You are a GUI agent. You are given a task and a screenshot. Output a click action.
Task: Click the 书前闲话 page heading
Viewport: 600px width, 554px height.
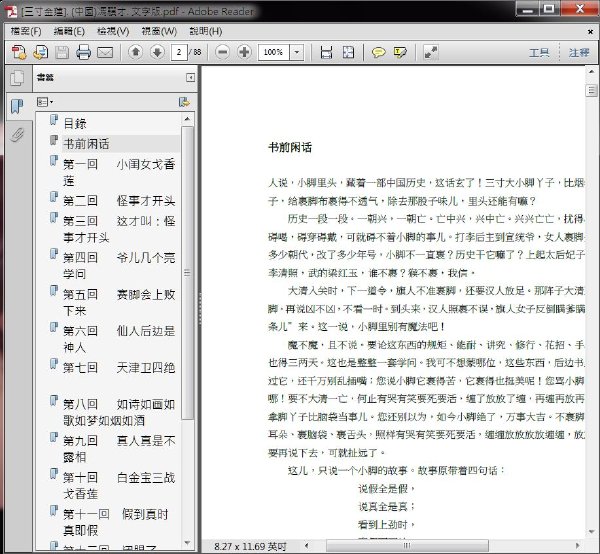point(290,147)
